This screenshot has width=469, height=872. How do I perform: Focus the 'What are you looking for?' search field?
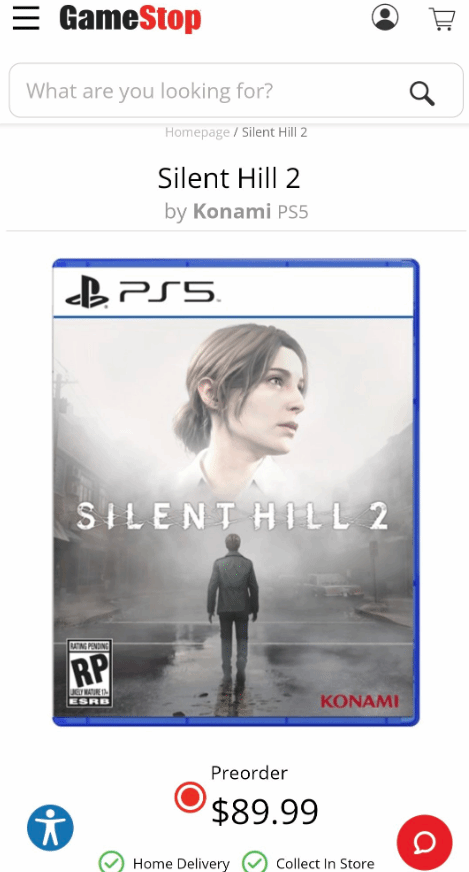pos(236,90)
